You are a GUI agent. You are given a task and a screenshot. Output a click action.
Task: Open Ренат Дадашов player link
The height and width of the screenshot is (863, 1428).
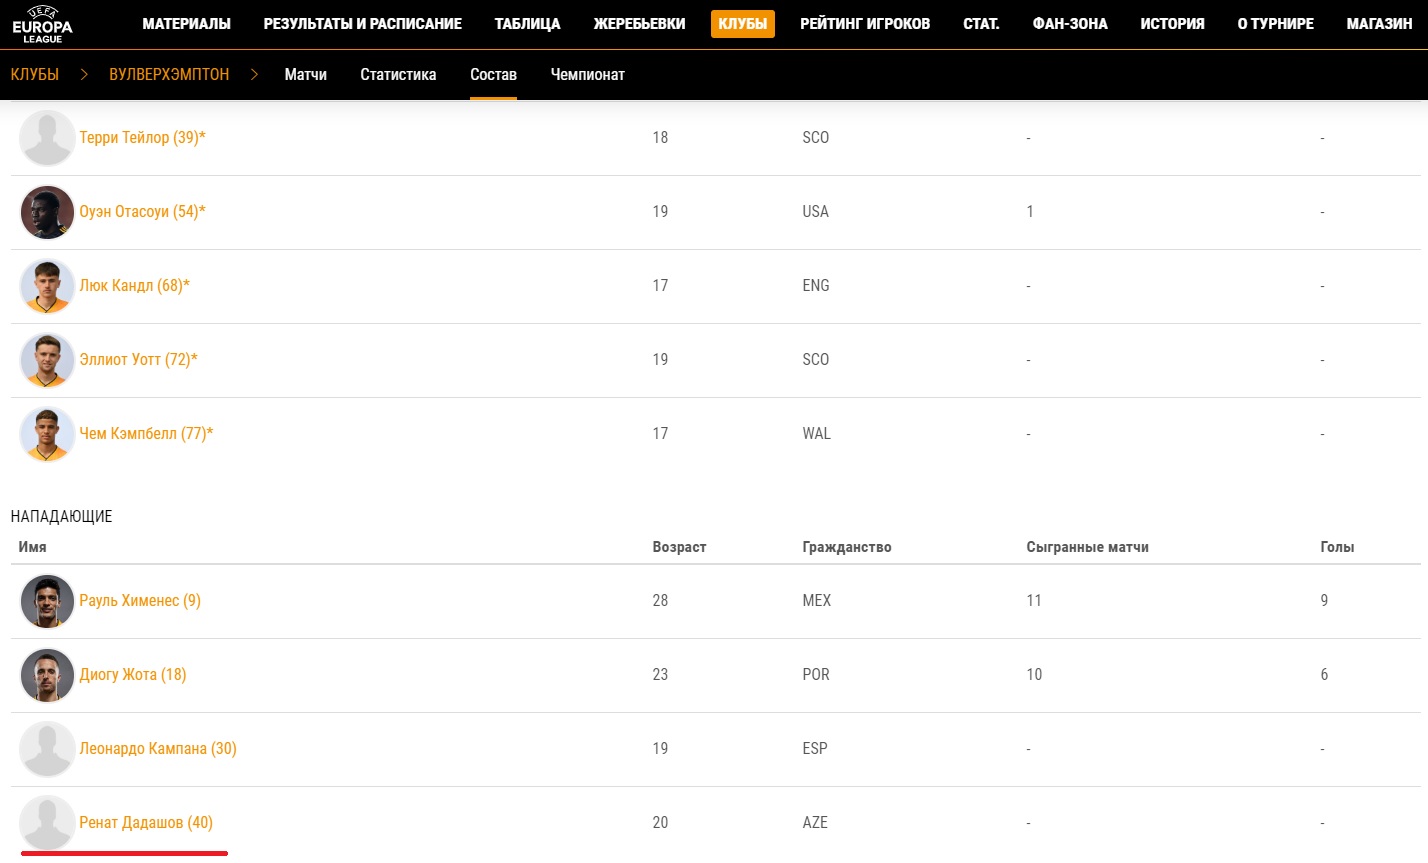click(x=146, y=823)
